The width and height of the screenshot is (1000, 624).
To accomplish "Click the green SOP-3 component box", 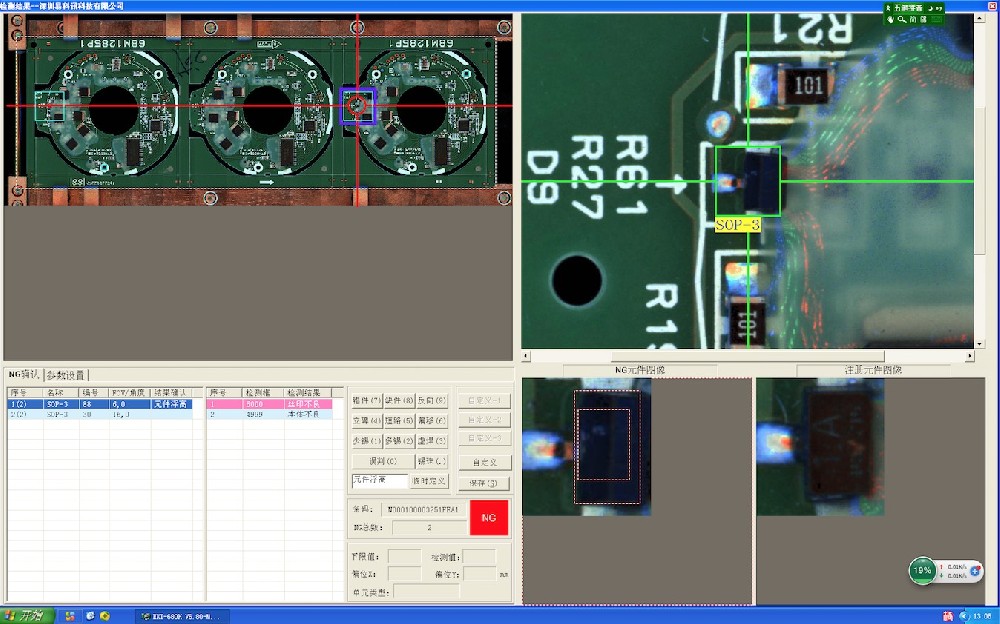I will [747, 181].
